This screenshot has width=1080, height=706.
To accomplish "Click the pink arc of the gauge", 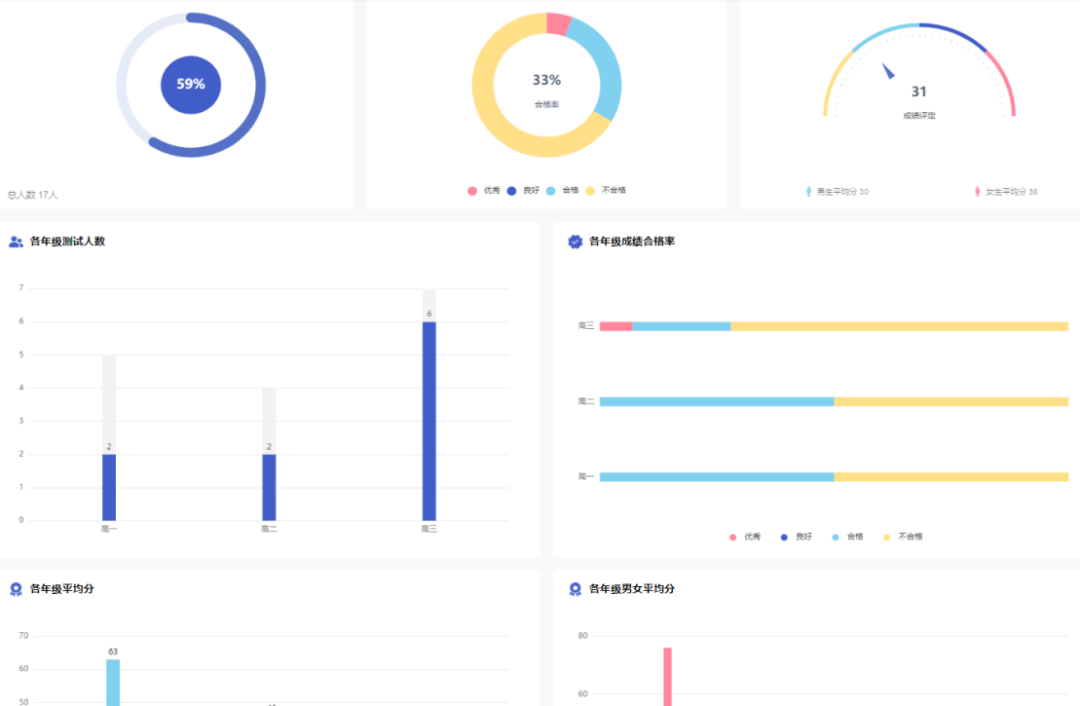I will [1005, 80].
